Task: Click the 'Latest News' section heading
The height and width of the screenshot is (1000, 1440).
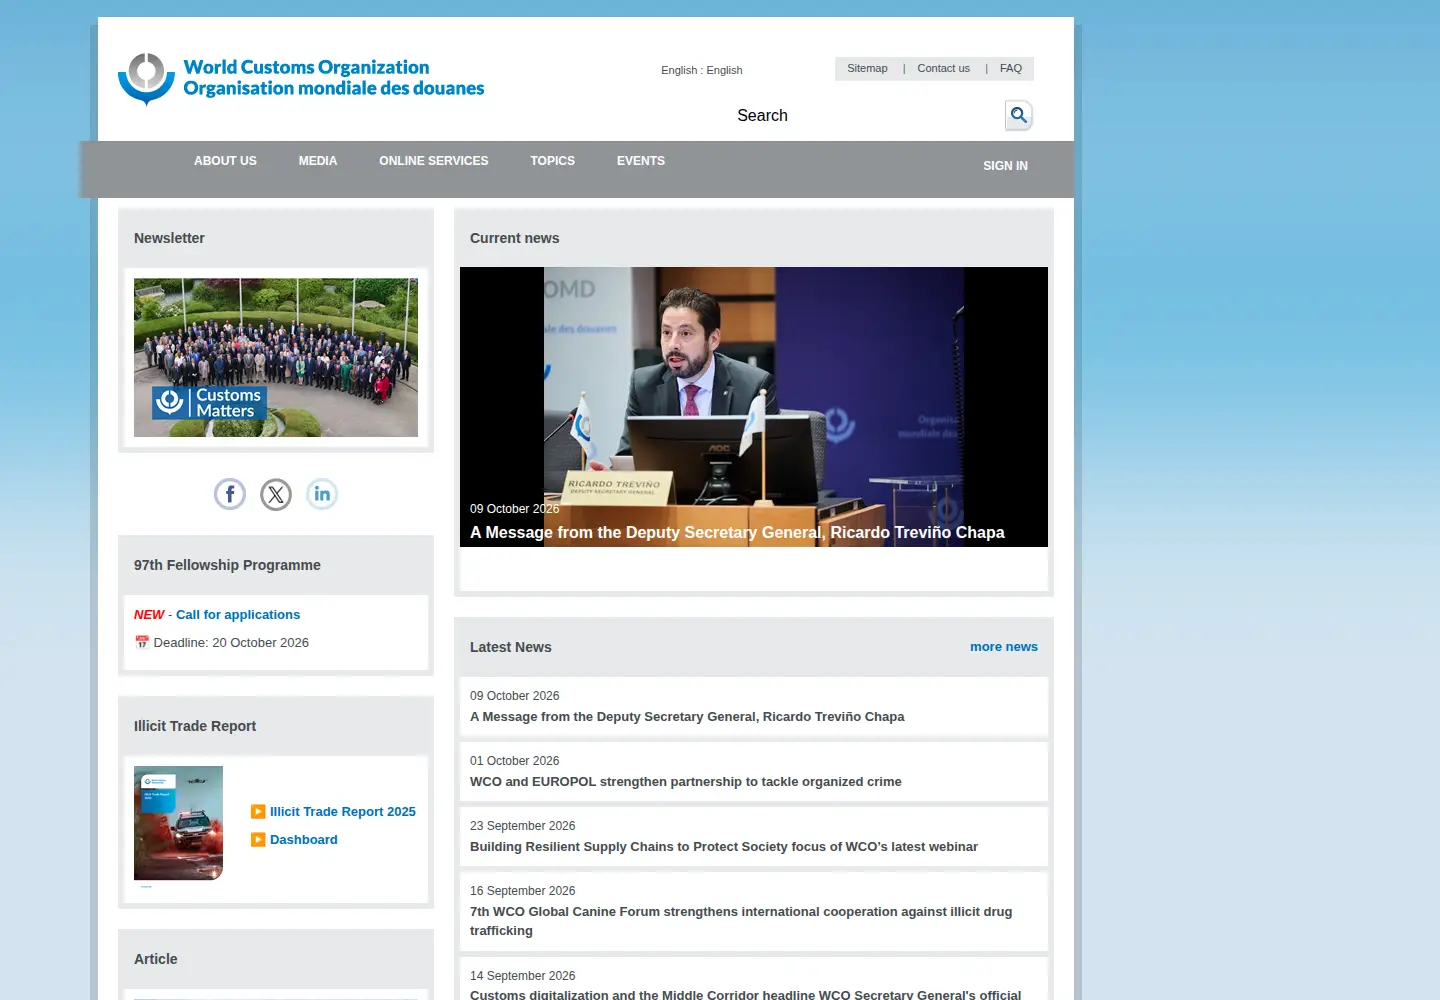Action: 511,647
